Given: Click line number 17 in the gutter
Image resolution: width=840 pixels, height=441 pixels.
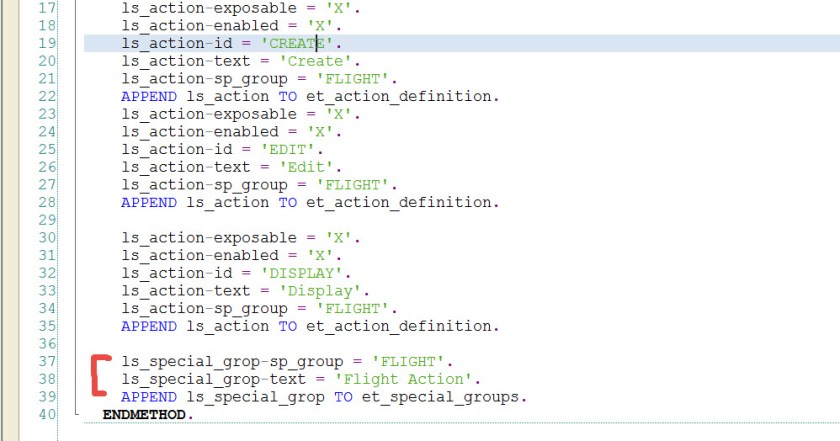Looking at the screenshot, I should (47, 8).
